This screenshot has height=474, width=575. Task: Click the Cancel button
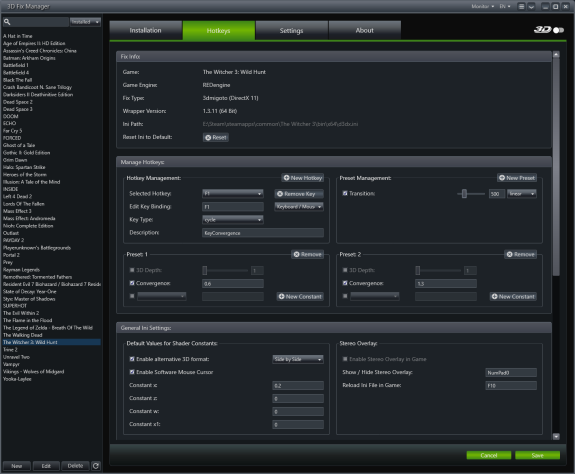coord(488,455)
